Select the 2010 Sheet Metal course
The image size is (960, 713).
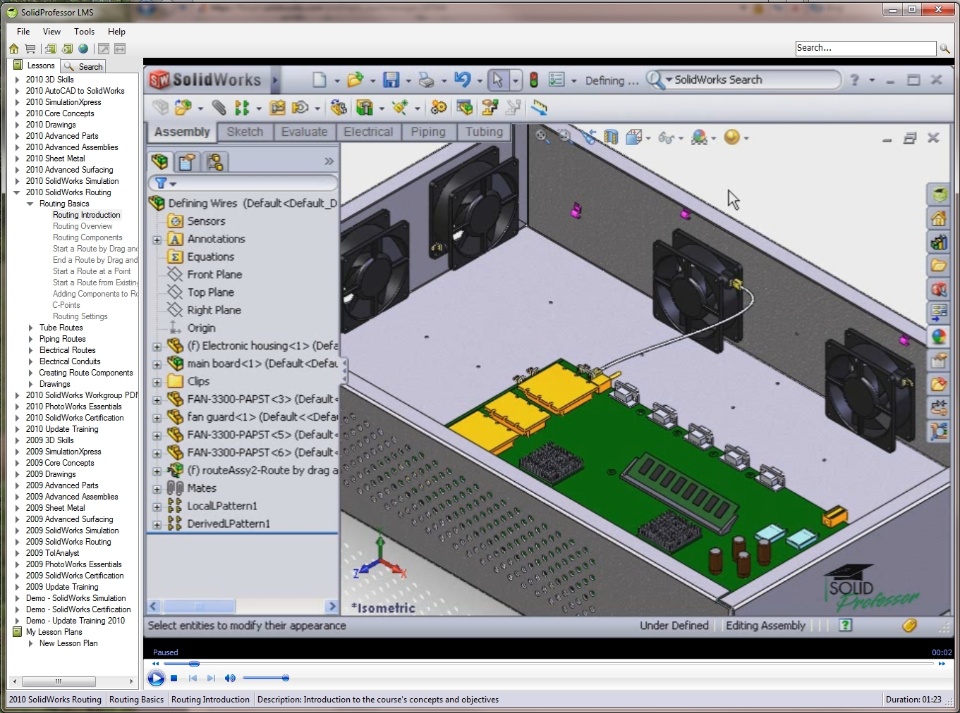click(x=55, y=159)
